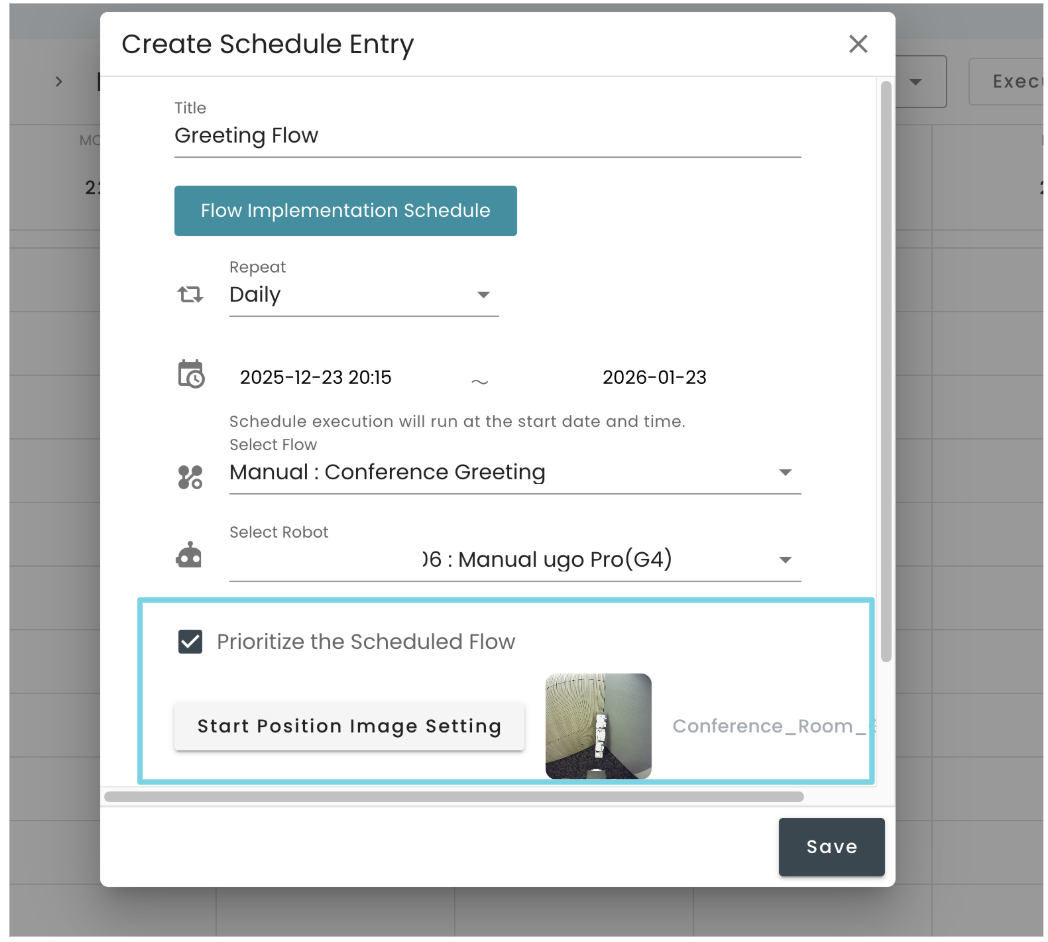Edit the Title field containing Greeting Flow

pyautogui.click(x=487, y=135)
